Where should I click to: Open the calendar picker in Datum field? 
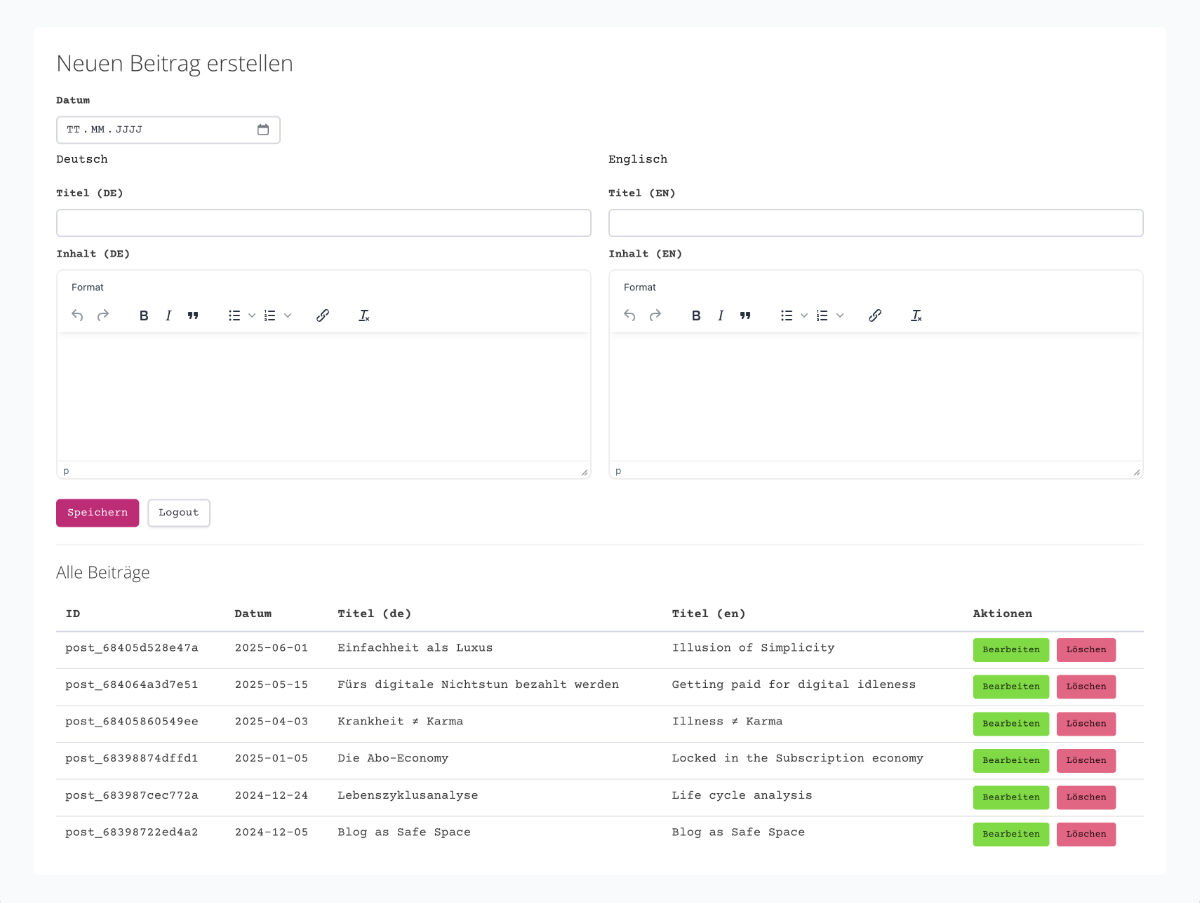[x=263, y=130]
